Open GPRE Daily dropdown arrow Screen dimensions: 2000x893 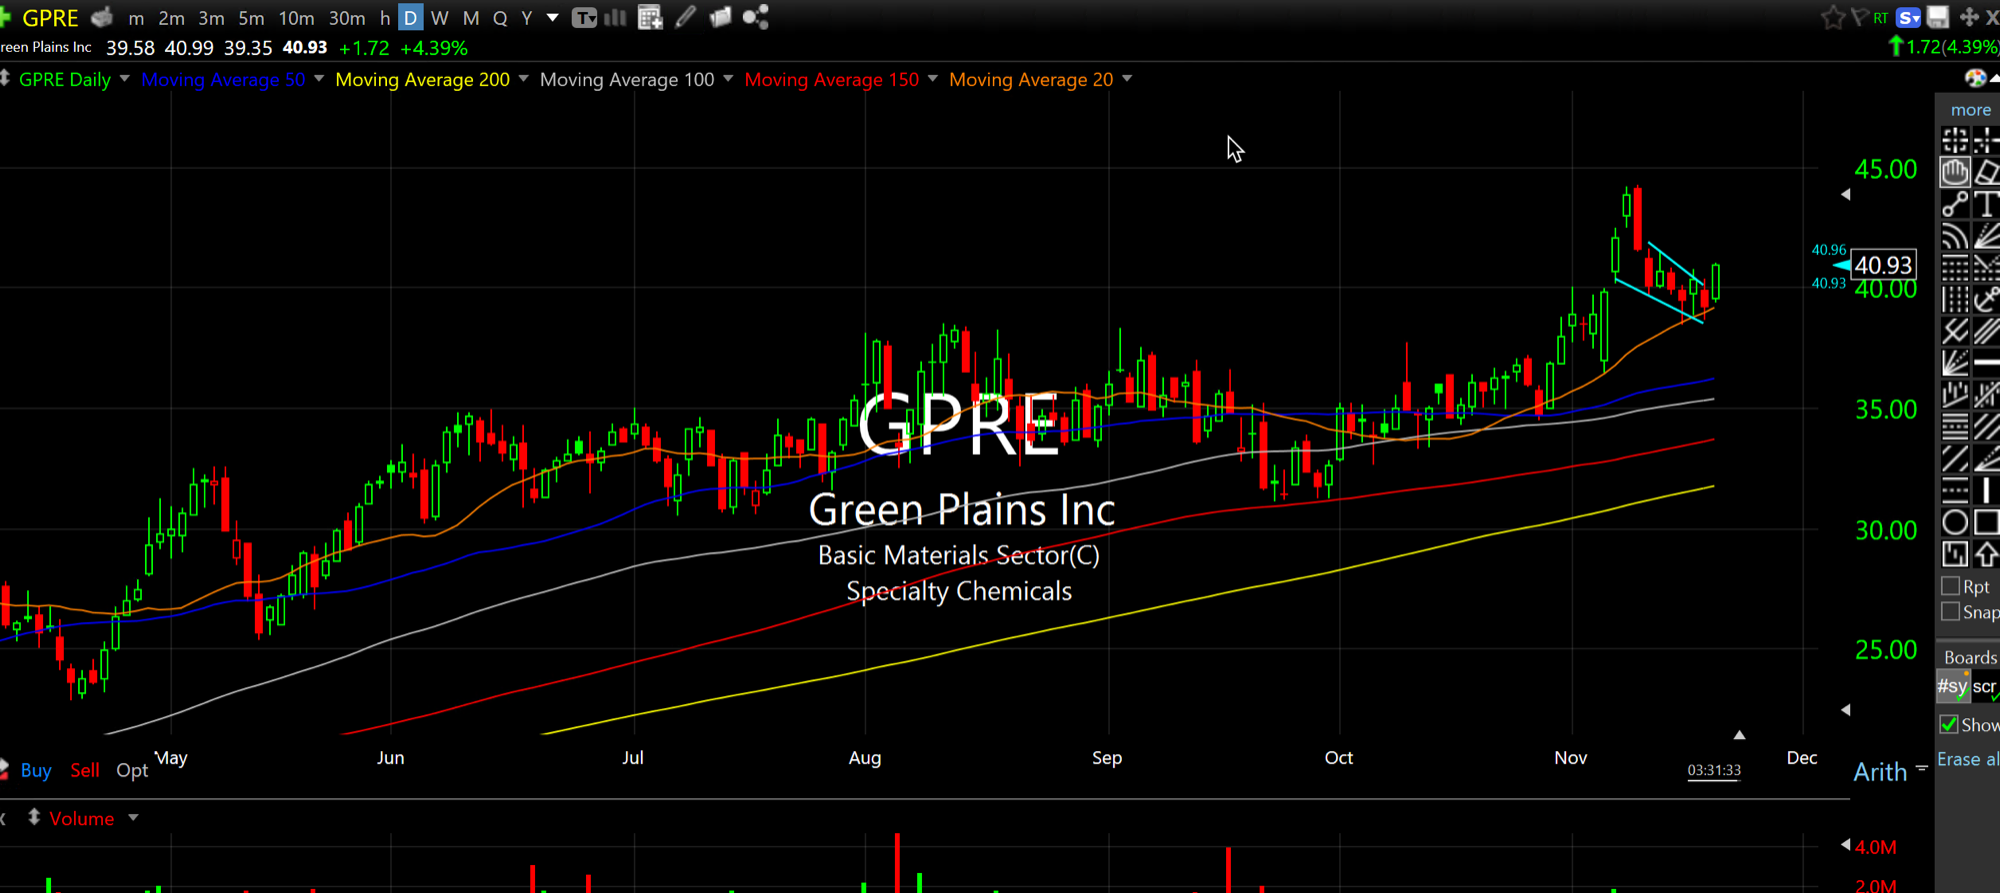[124, 78]
